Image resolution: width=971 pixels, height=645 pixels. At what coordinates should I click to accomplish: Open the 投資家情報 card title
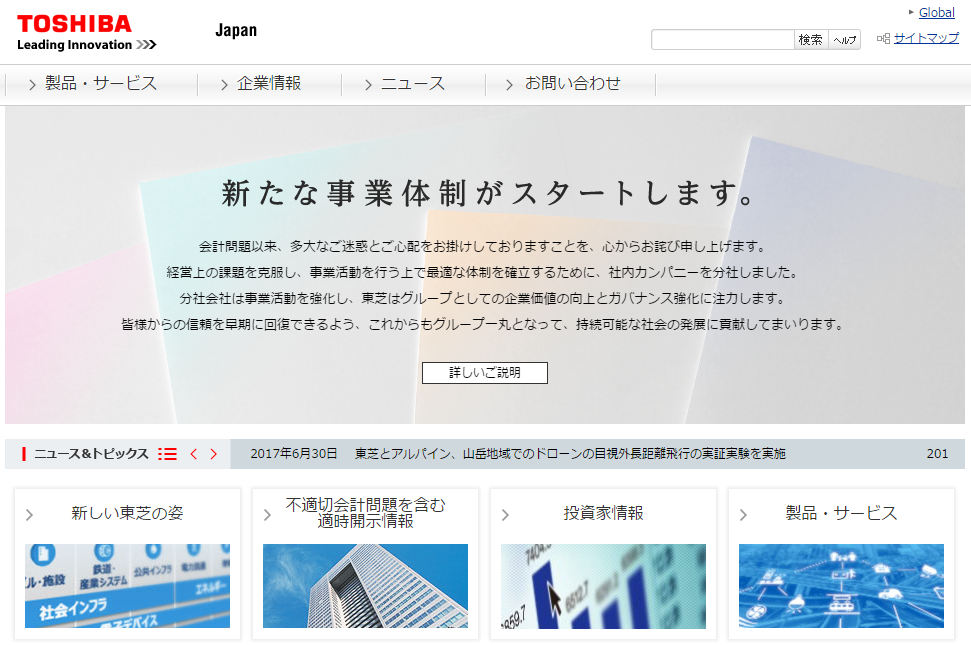(603, 513)
